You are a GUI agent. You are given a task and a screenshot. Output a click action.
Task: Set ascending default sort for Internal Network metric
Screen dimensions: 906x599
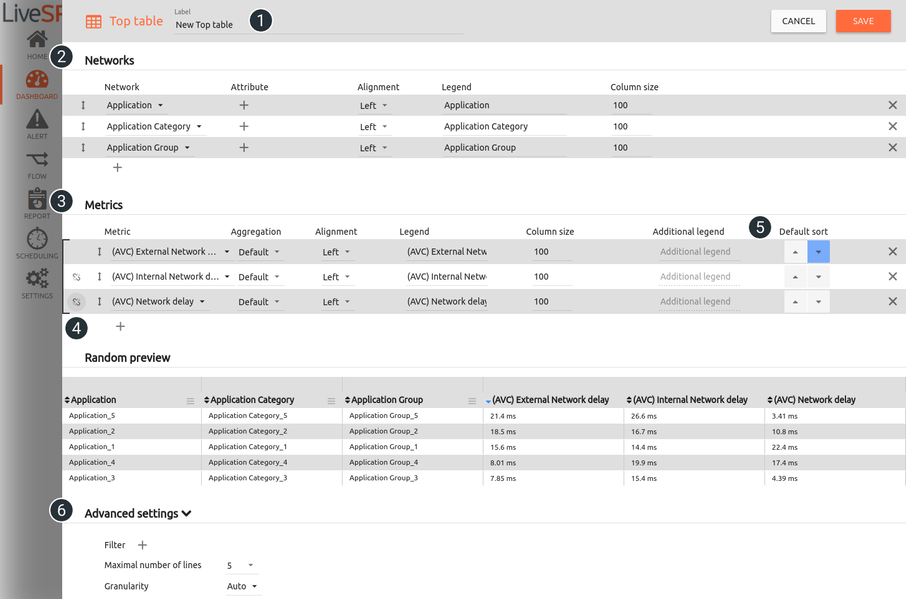(795, 277)
